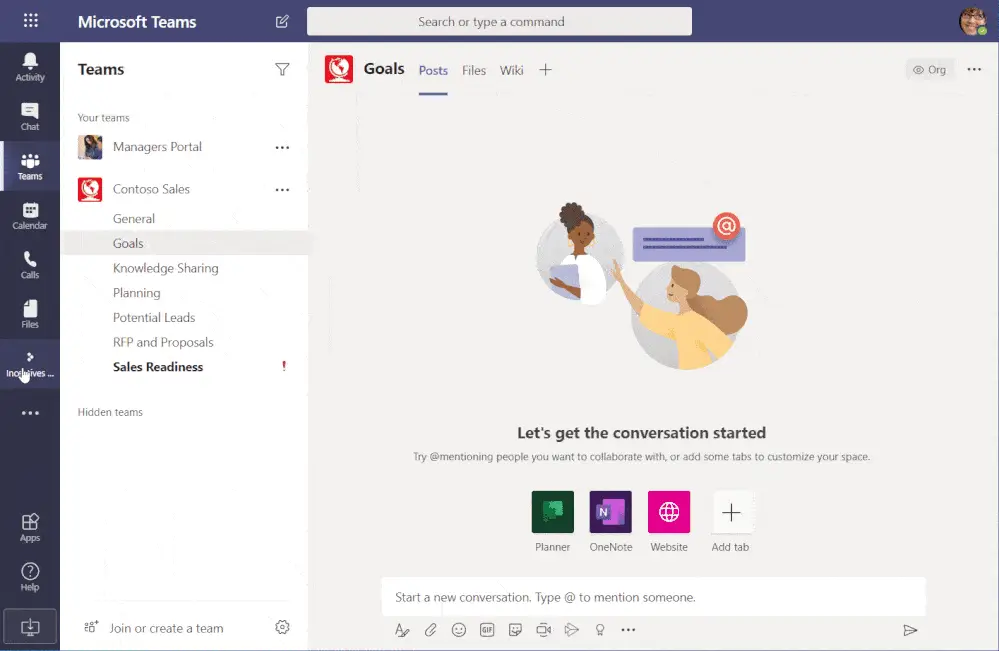Switch to the Wiki tab
The width and height of the screenshot is (999, 651).
[512, 70]
